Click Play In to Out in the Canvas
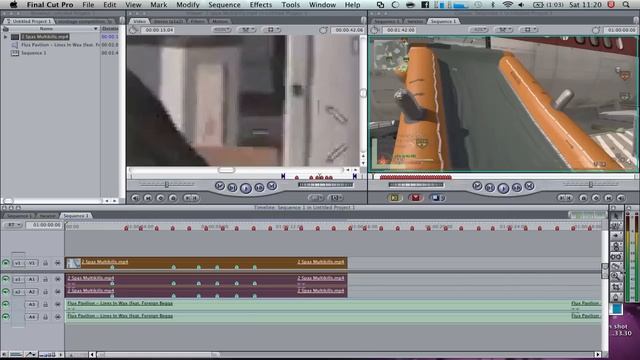This screenshot has height=360, width=640. [x=490, y=188]
